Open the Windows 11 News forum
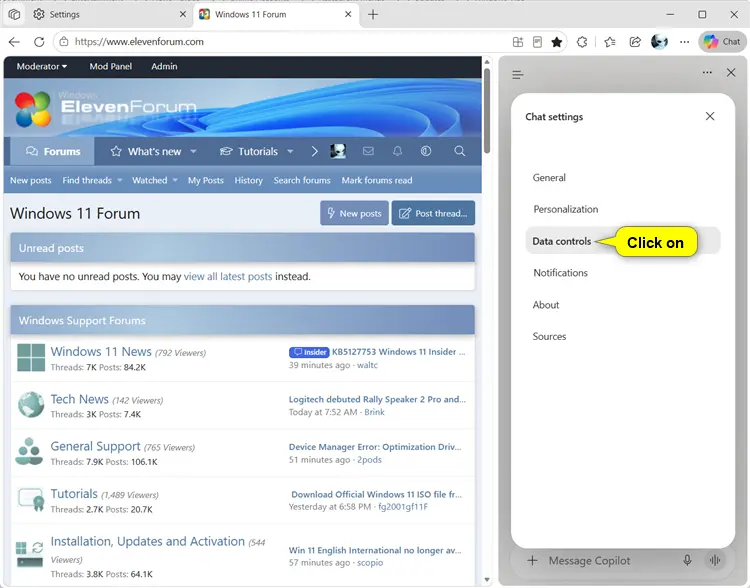The height and width of the screenshot is (588, 750). click(x=101, y=352)
